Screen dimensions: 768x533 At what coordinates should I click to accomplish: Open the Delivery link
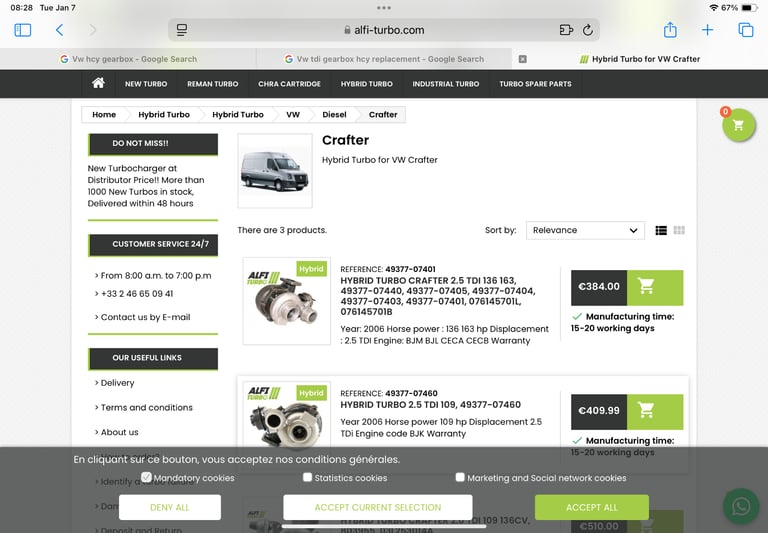[x=117, y=383]
